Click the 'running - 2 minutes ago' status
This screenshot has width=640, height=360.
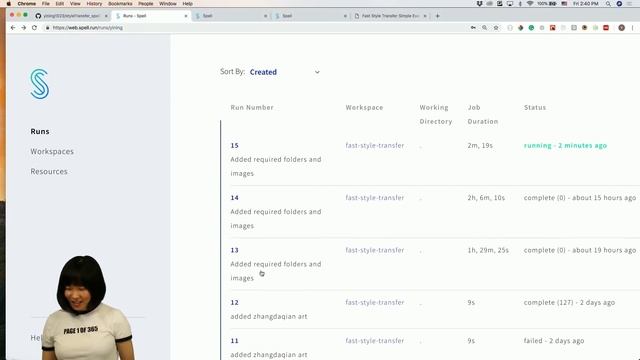click(x=565, y=145)
